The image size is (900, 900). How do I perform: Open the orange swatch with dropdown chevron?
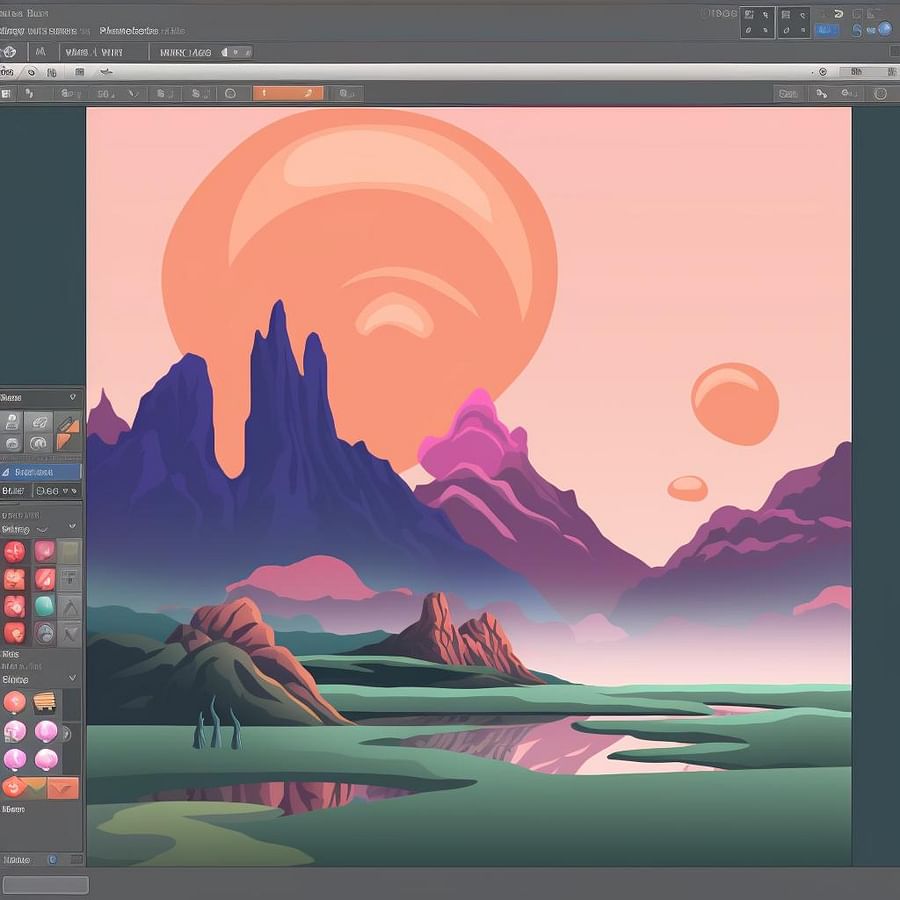click(x=63, y=788)
